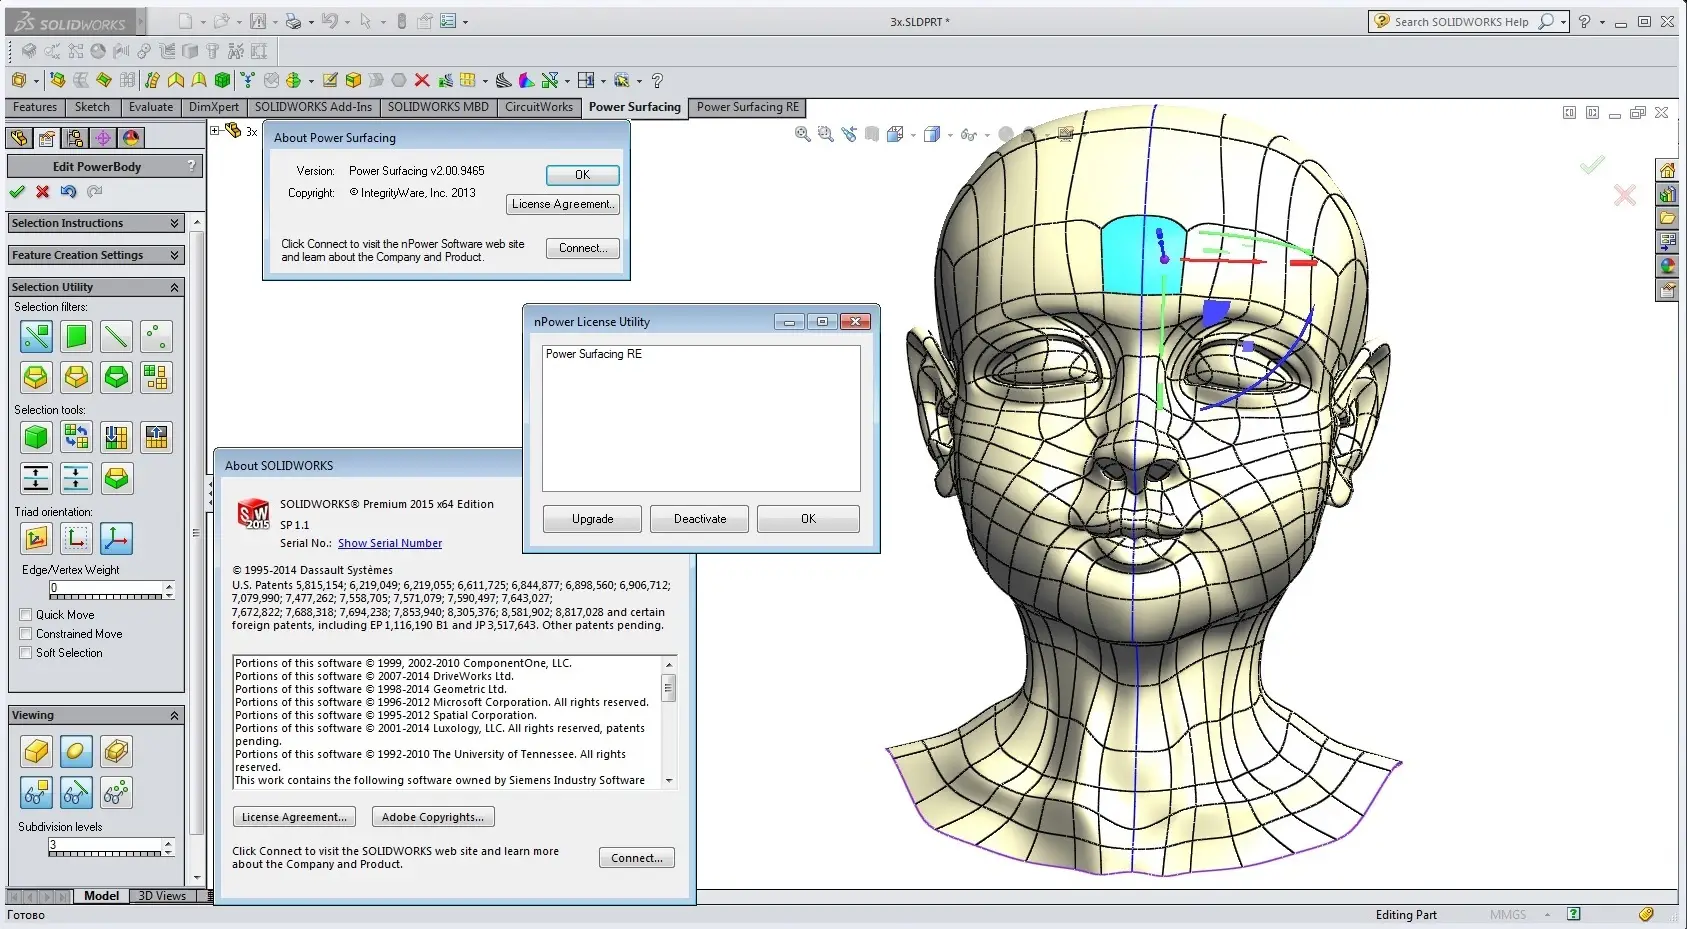The image size is (1687, 929).
Task: Choose the dotted-box triad orientation icon
Action: click(x=76, y=539)
